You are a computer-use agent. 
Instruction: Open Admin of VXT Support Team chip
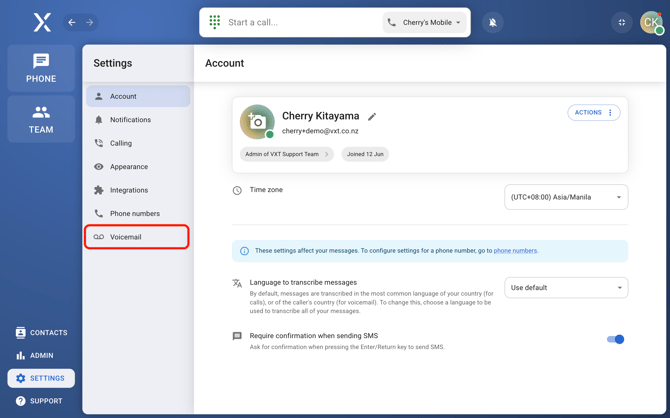pyautogui.click(x=286, y=154)
